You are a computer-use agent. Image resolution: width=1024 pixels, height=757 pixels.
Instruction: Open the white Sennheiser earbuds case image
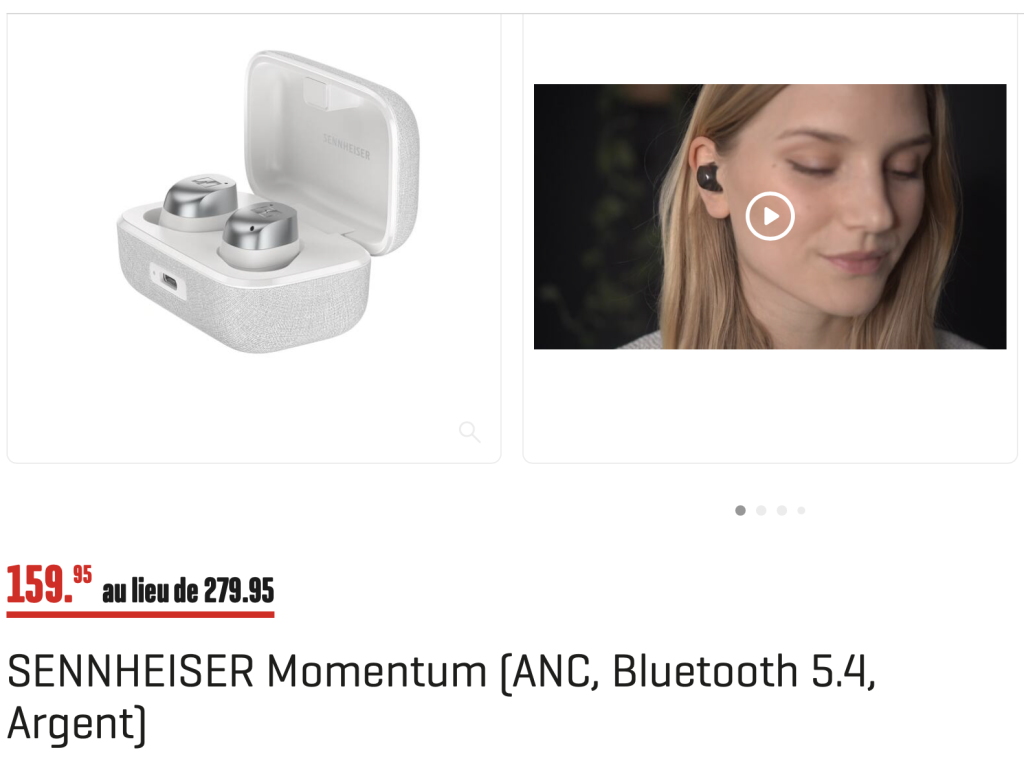tap(268, 202)
